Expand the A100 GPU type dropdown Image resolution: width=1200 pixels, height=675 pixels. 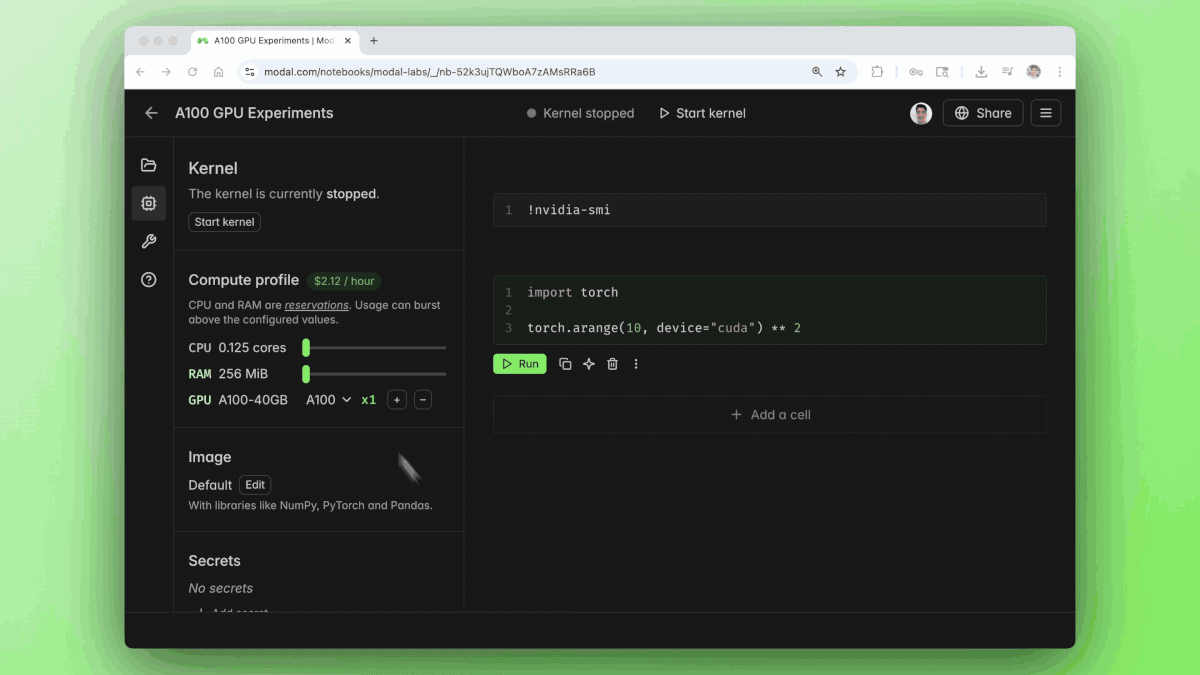[328, 400]
